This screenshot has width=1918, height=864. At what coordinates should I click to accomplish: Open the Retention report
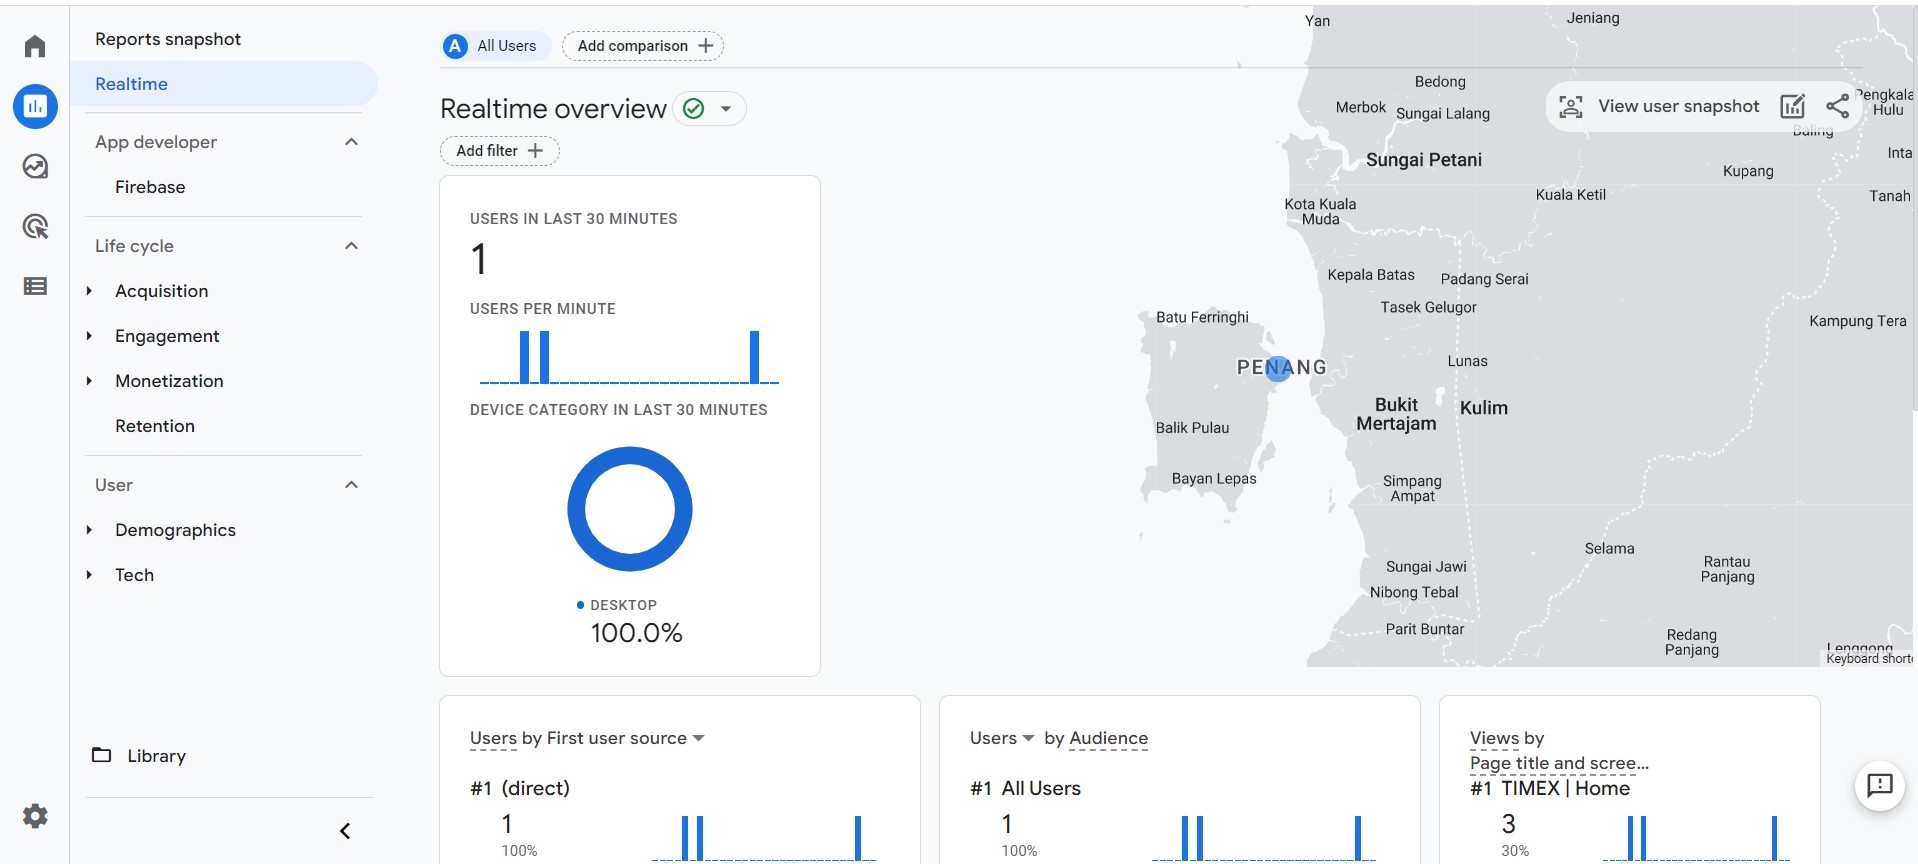[x=155, y=426]
